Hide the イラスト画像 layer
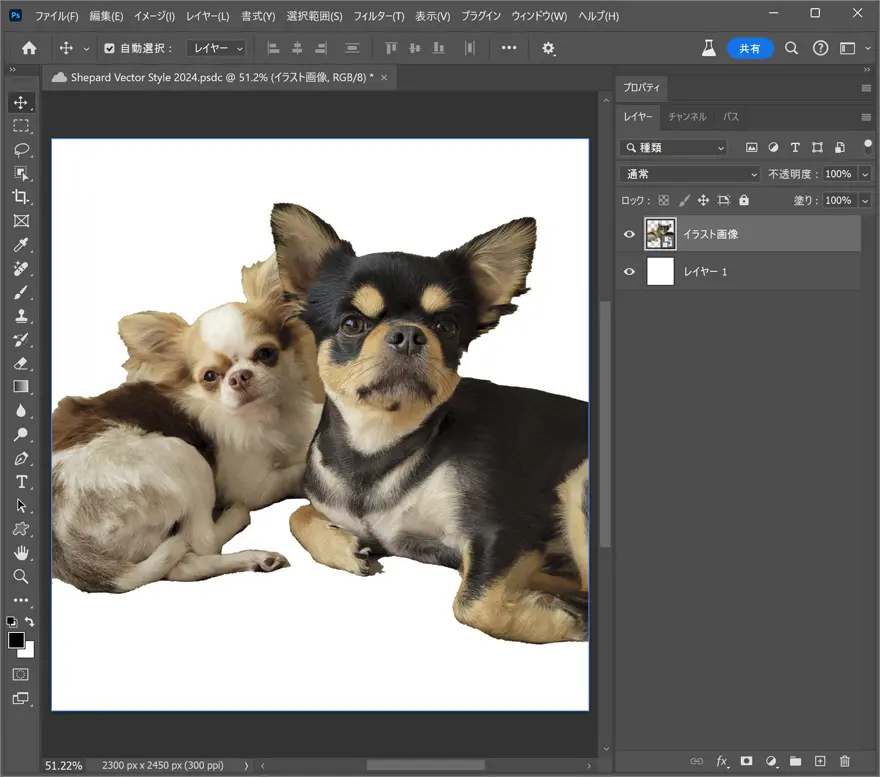This screenshot has width=880, height=777. point(629,234)
